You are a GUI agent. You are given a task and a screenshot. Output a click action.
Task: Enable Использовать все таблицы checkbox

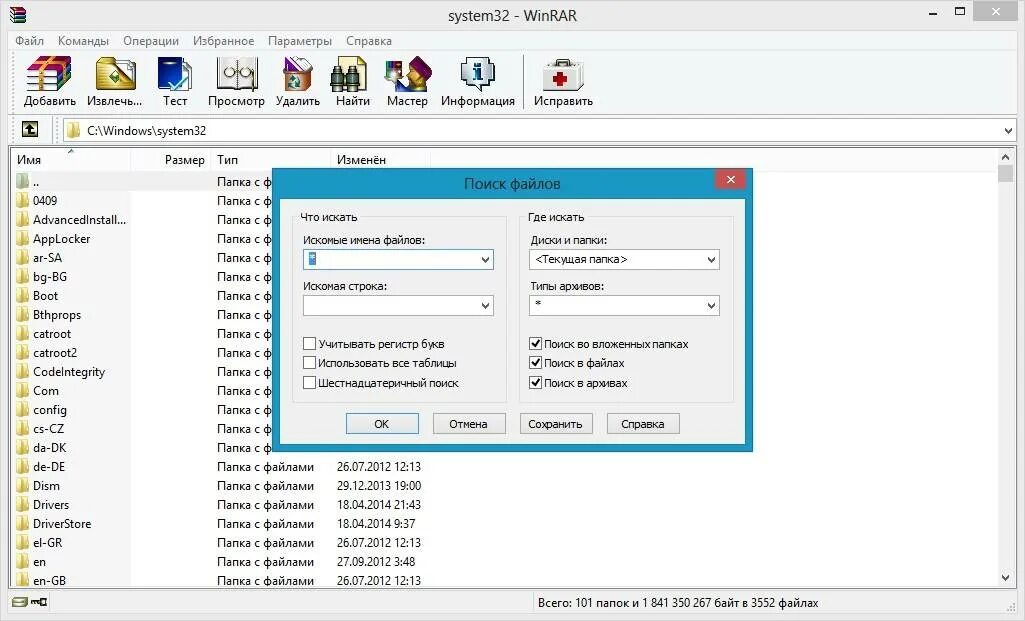[x=310, y=363]
